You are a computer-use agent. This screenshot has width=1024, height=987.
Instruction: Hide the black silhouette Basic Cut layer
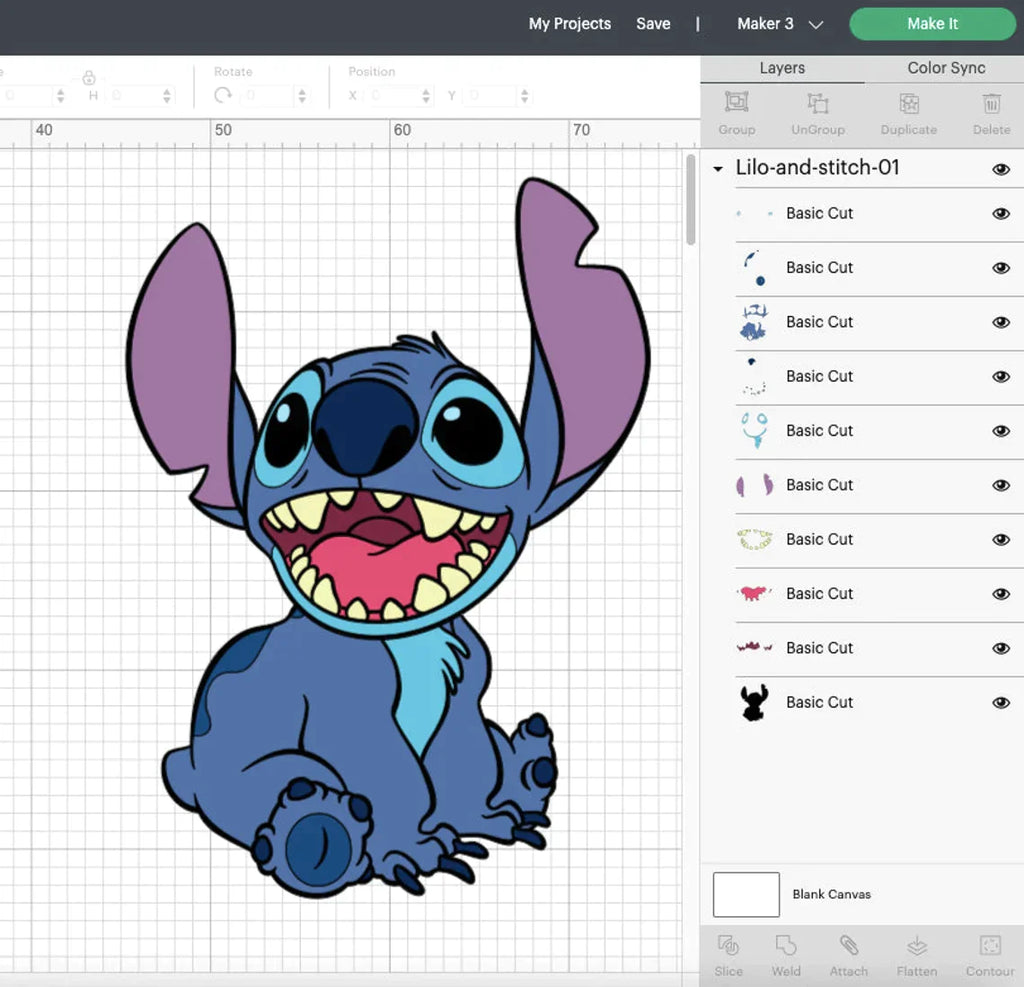coord(1001,703)
